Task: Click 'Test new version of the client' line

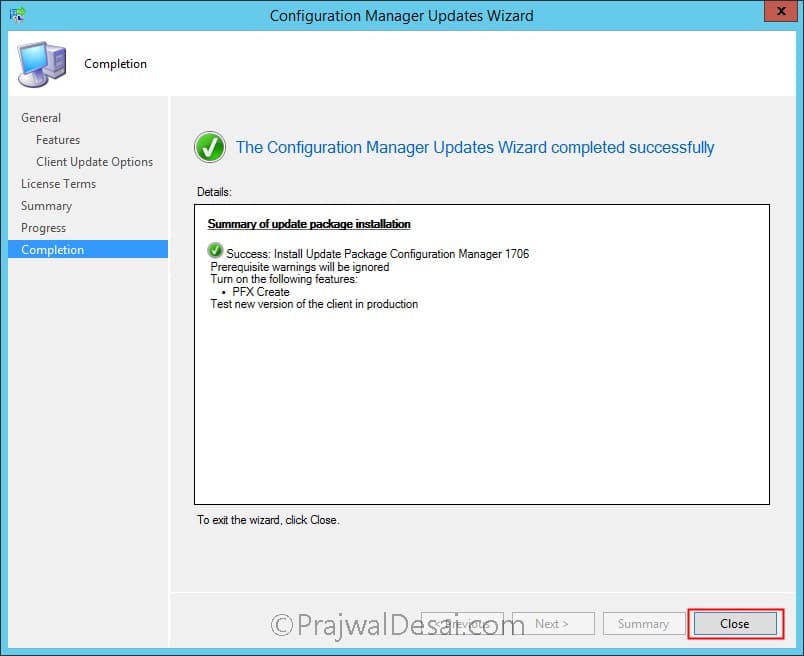Action: (314, 304)
